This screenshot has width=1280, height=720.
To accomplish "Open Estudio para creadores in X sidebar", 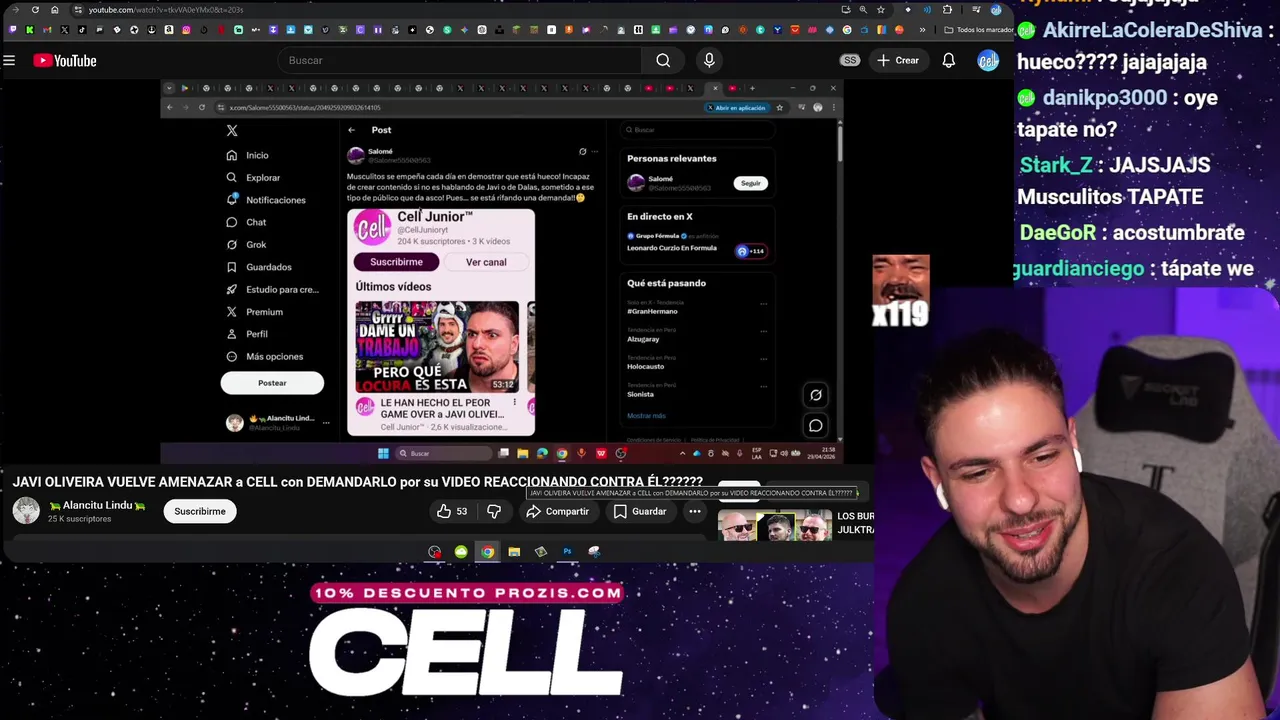I will [x=272, y=289].
